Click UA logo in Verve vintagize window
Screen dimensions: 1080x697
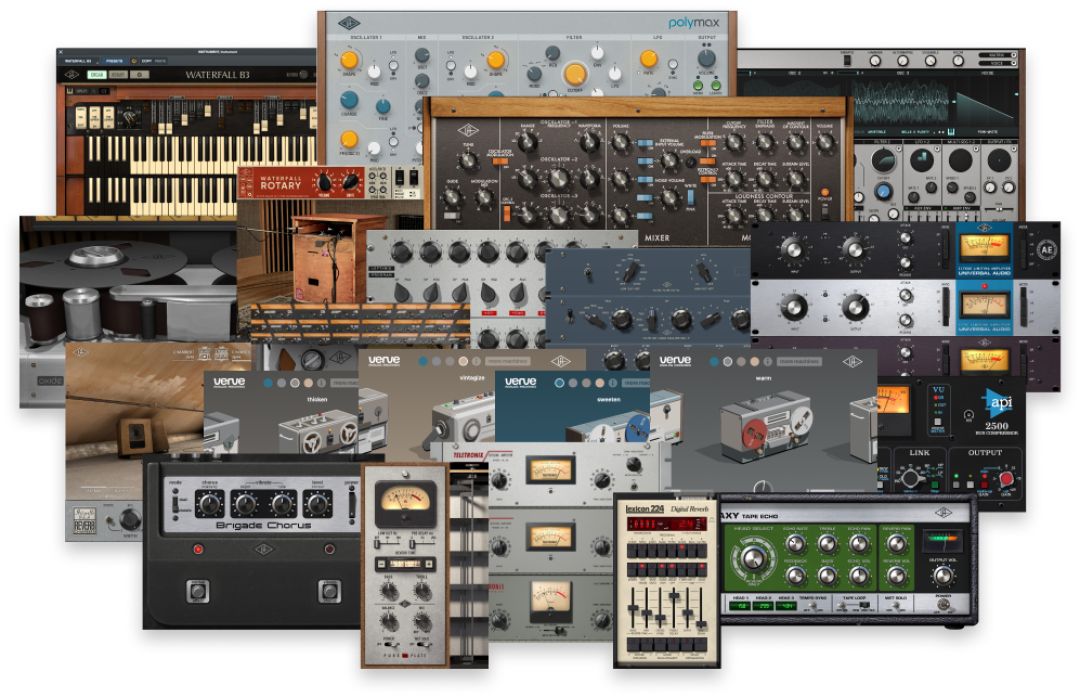click(x=561, y=361)
